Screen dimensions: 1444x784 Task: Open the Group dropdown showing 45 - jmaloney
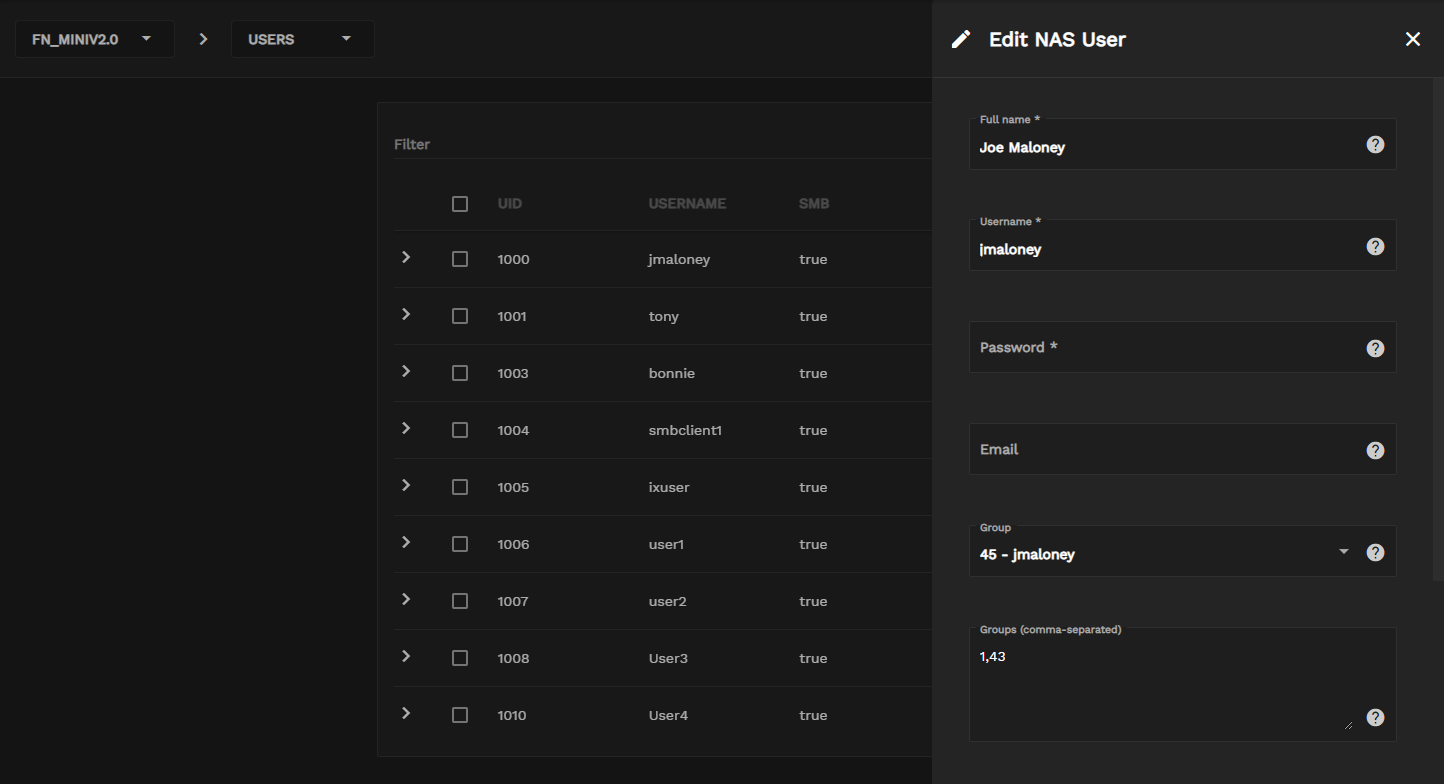(1160, 553)
